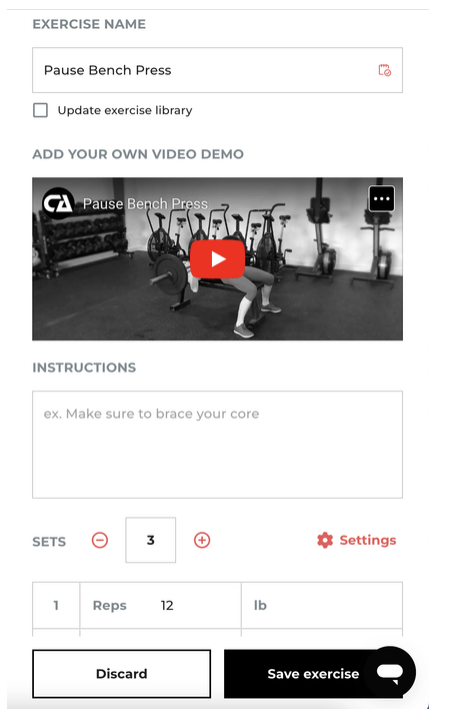Select the sets count box showing 3

[x=151, y=540]
